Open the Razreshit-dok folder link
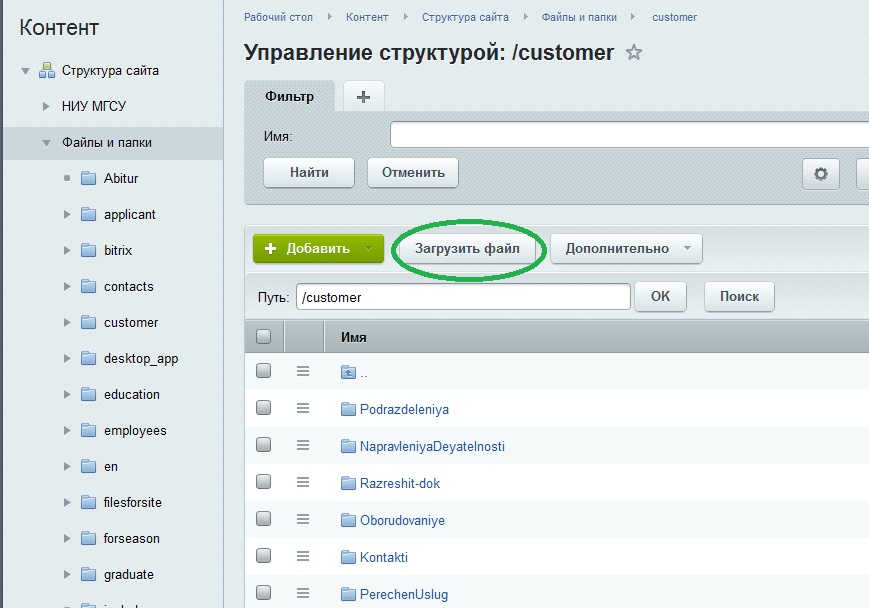This screenshot has width=869, height=608. 400,483
